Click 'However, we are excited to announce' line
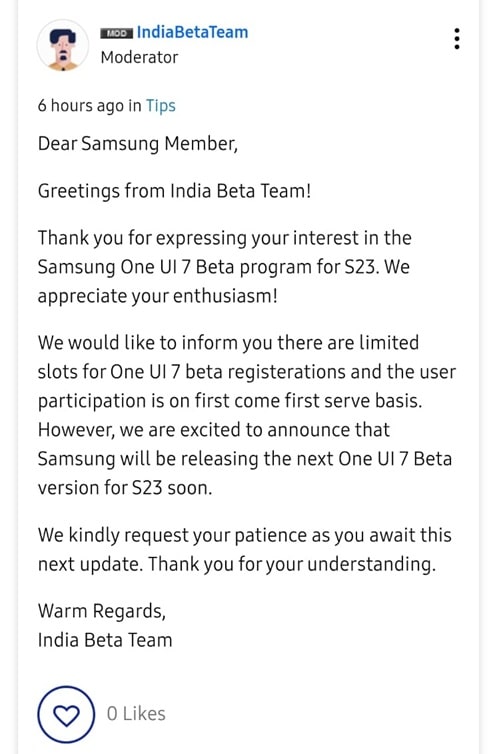Screen dimensions: 497x754 (x=214, y=430)
